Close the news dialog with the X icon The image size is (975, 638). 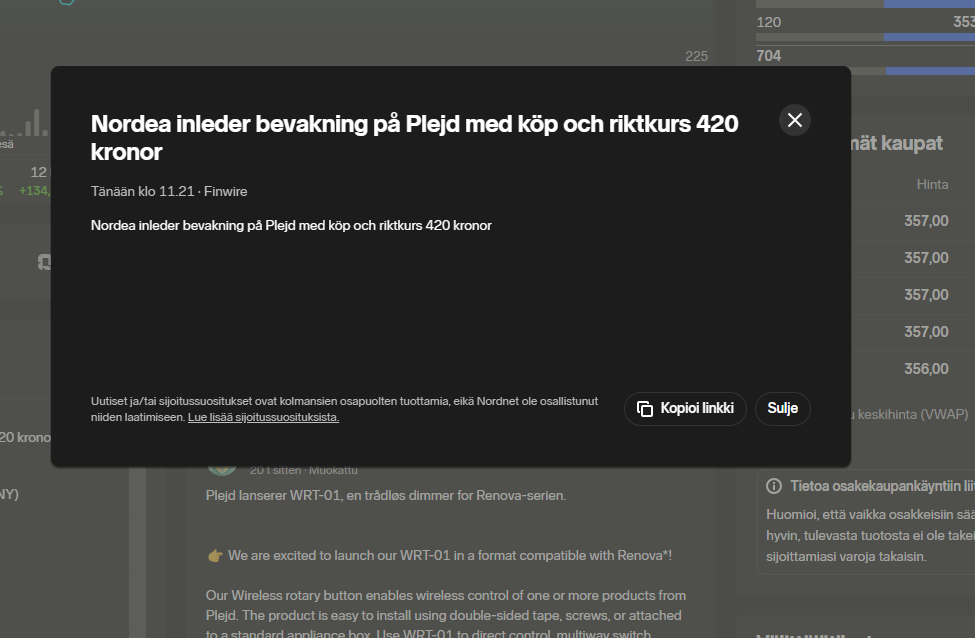(795, 120)
